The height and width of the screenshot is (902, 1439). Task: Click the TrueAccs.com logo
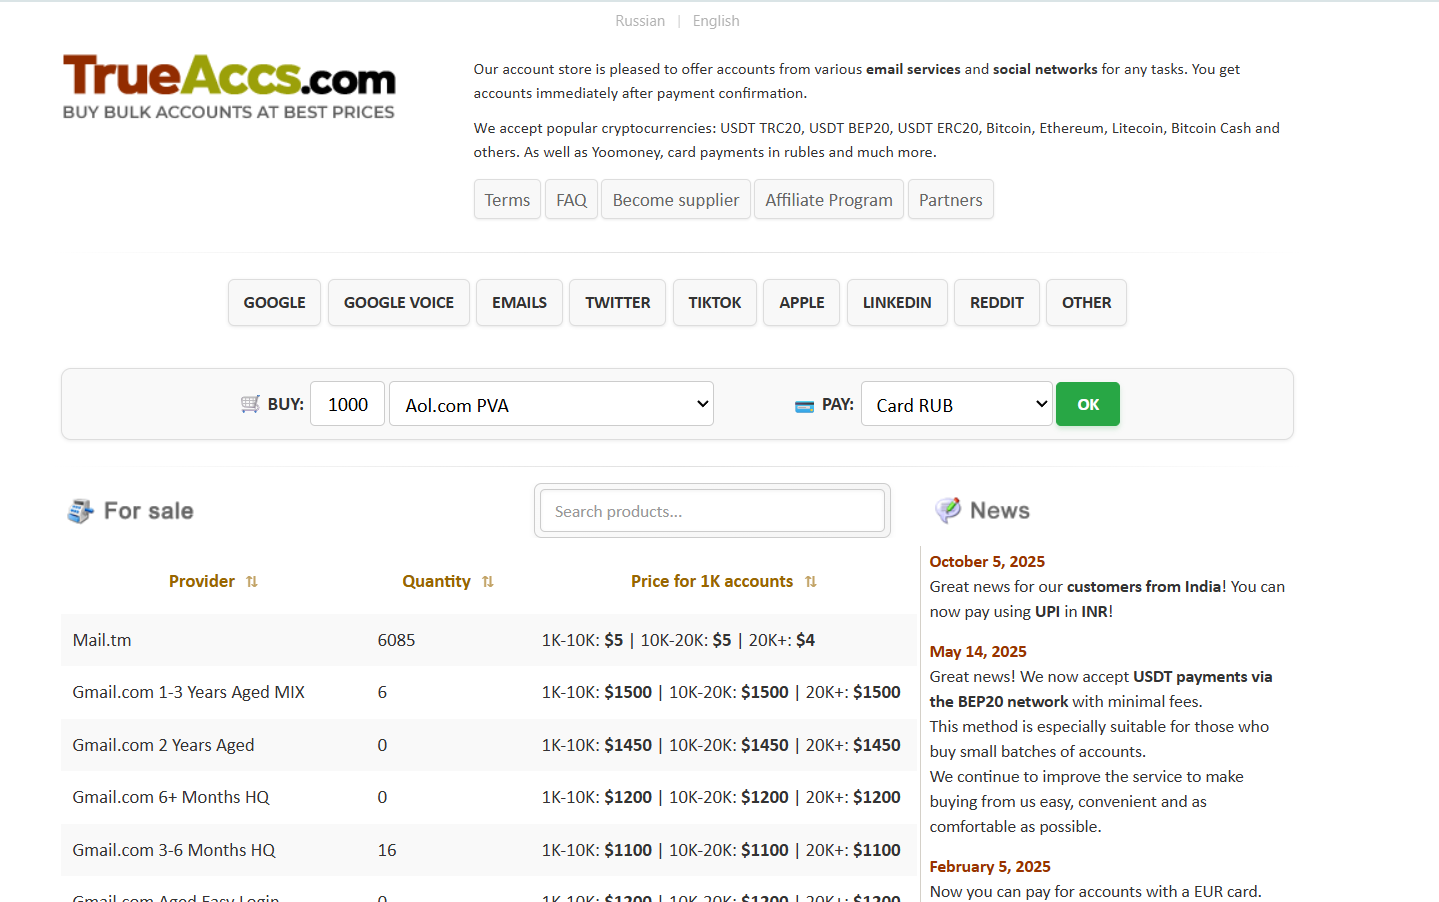tap(229, 87)
